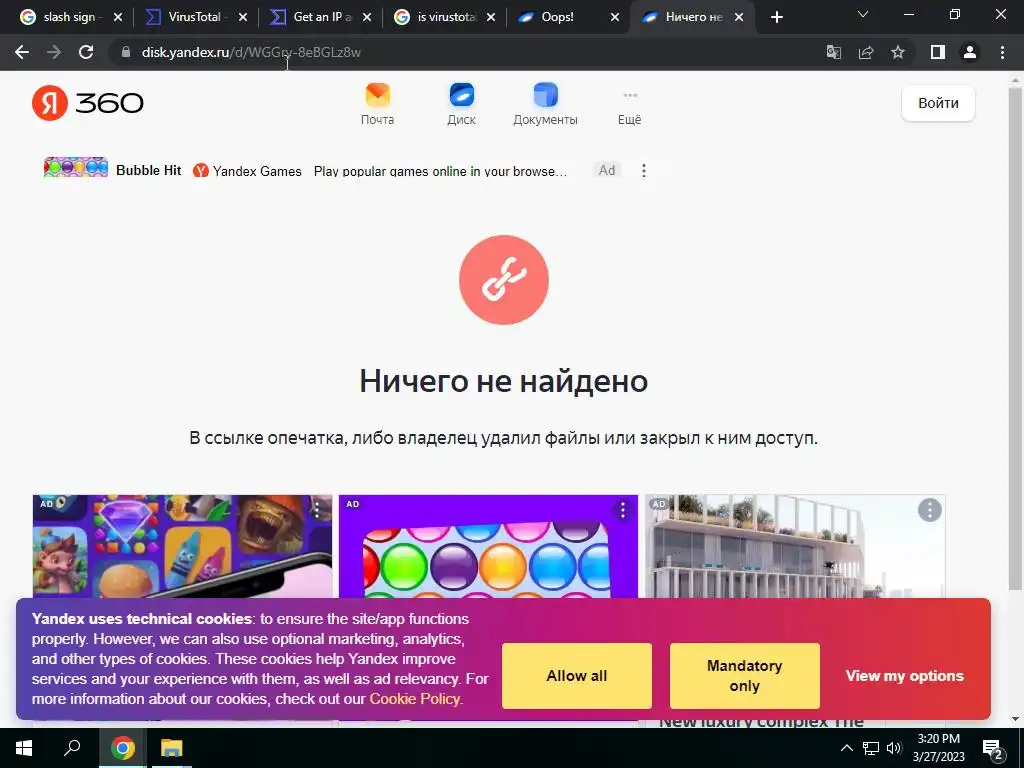Image resolution: width=1024 pixels, height=768 pixels.
Task: Open the Диск service icon
Action: coord(462,104)
